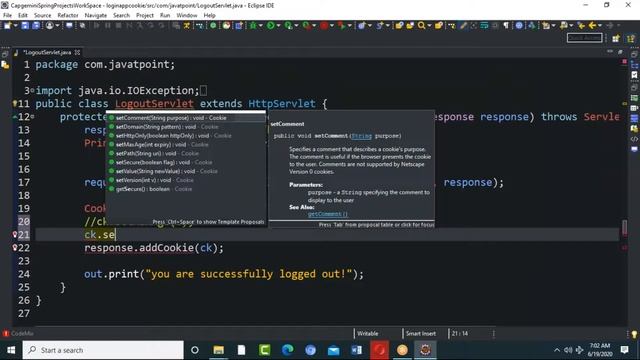Select setMaxAge(int expiry) proposal

coord(186,144)
